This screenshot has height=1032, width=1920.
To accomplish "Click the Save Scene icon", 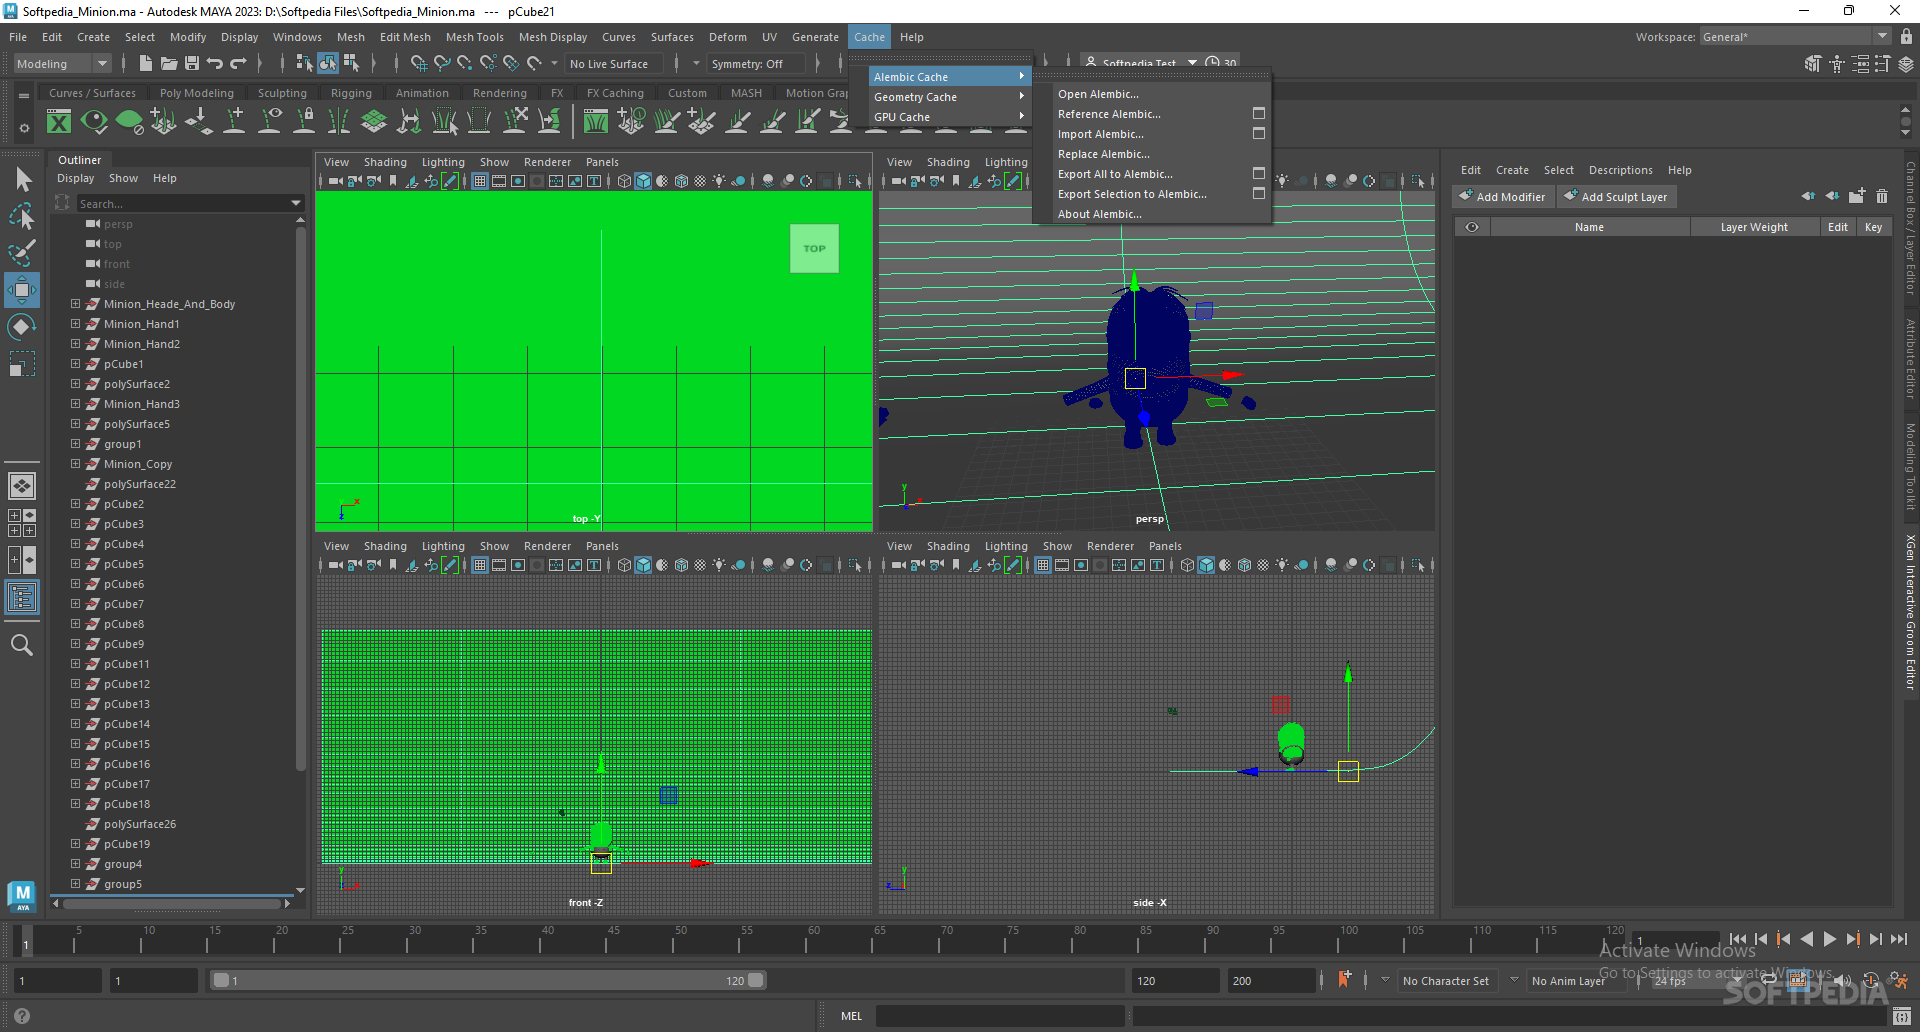I will click(x=192, y=63).
